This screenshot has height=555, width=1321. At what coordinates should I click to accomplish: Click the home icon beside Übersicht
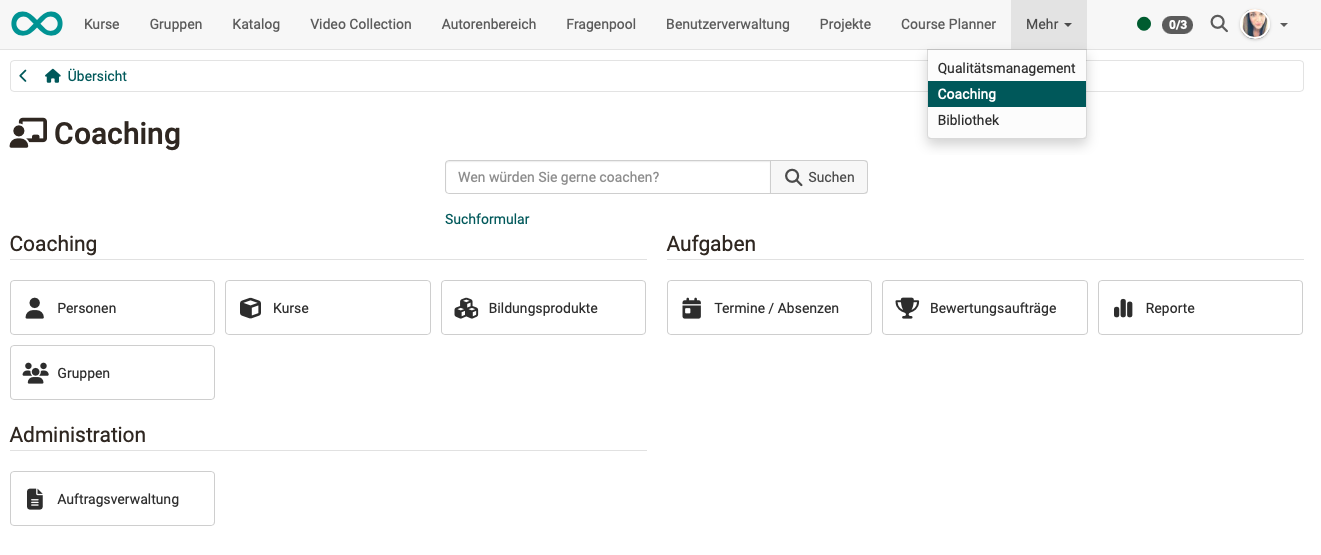click(x=53, y=76)
